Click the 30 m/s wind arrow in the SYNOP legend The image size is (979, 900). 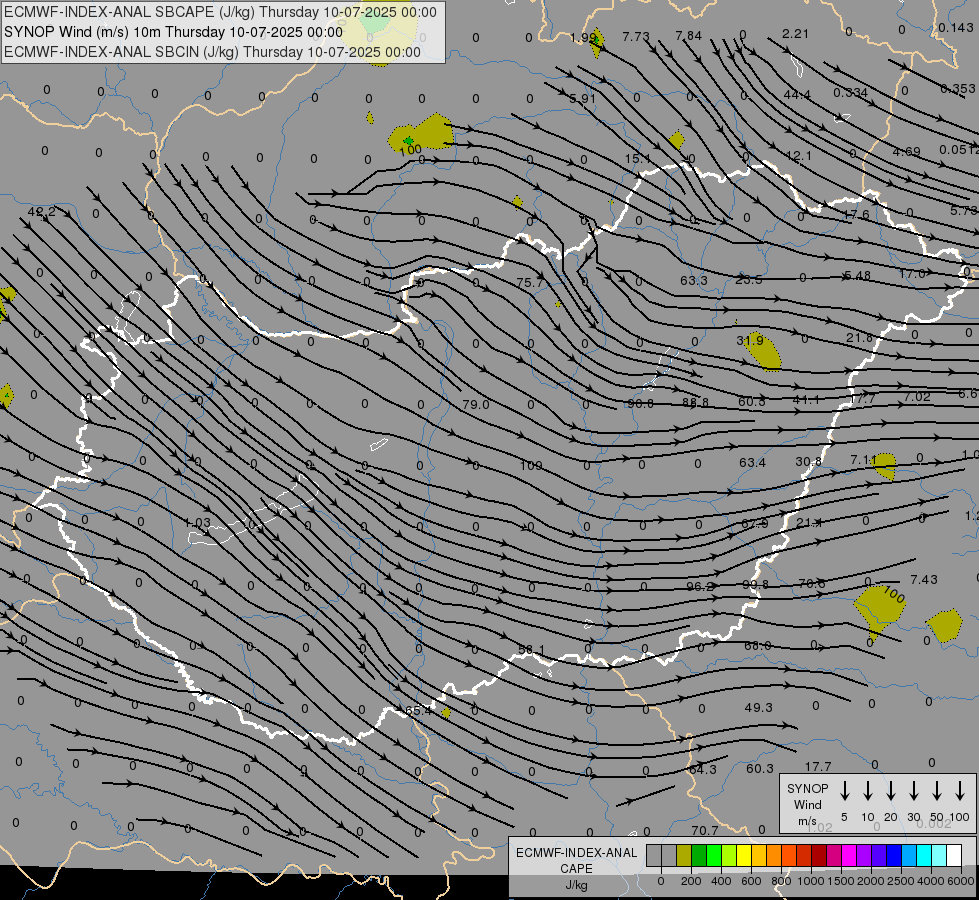tap(913, 791)
